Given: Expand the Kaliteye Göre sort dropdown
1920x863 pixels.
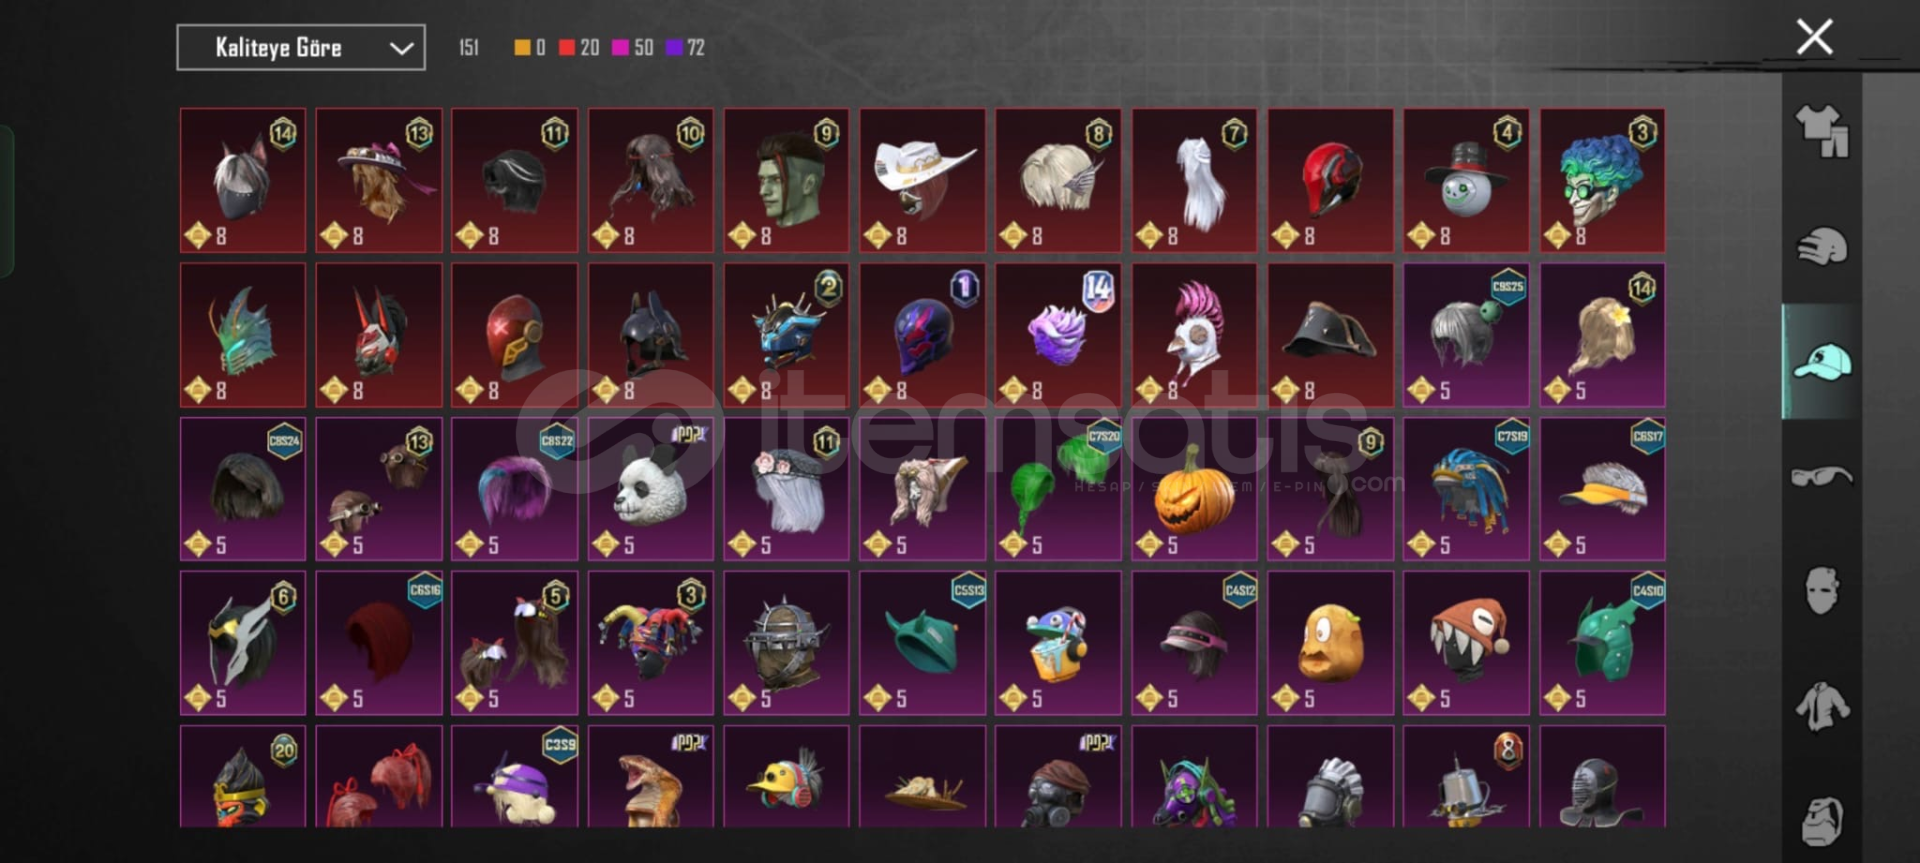Looking at the screenshot, I should coord(301,47).
